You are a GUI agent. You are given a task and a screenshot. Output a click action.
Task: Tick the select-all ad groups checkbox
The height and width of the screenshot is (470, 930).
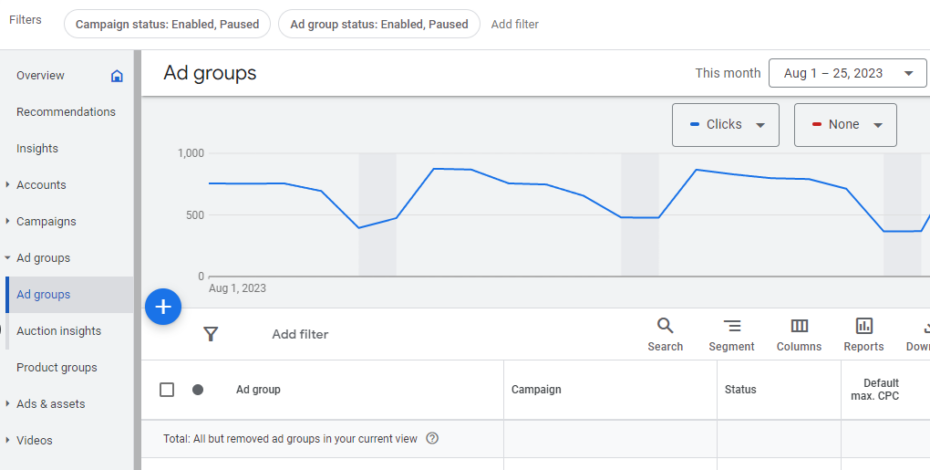[x=167, y=390]
